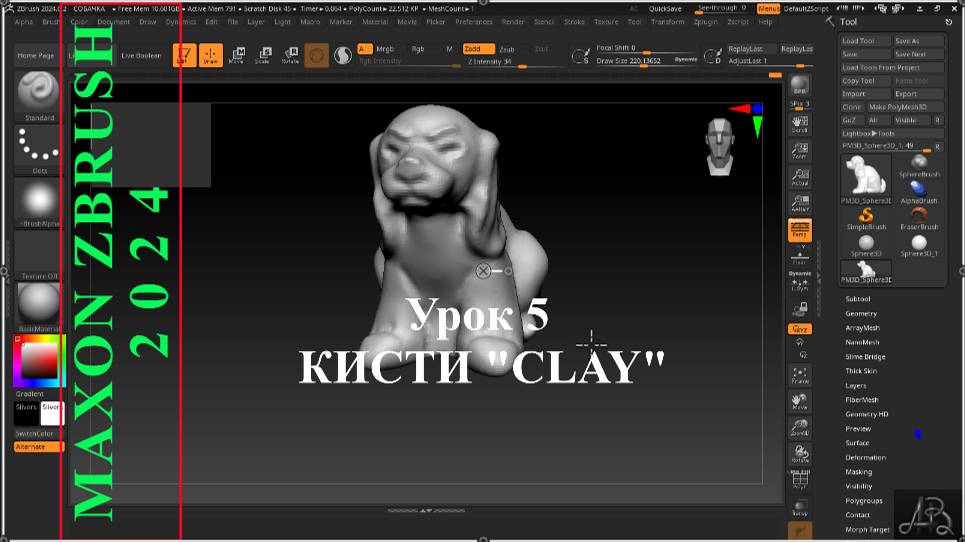Image resolution: width=965 pixels, height=542 pixels.
Task: Click the sculptris pro sphere icon
Action: [343, 56]
